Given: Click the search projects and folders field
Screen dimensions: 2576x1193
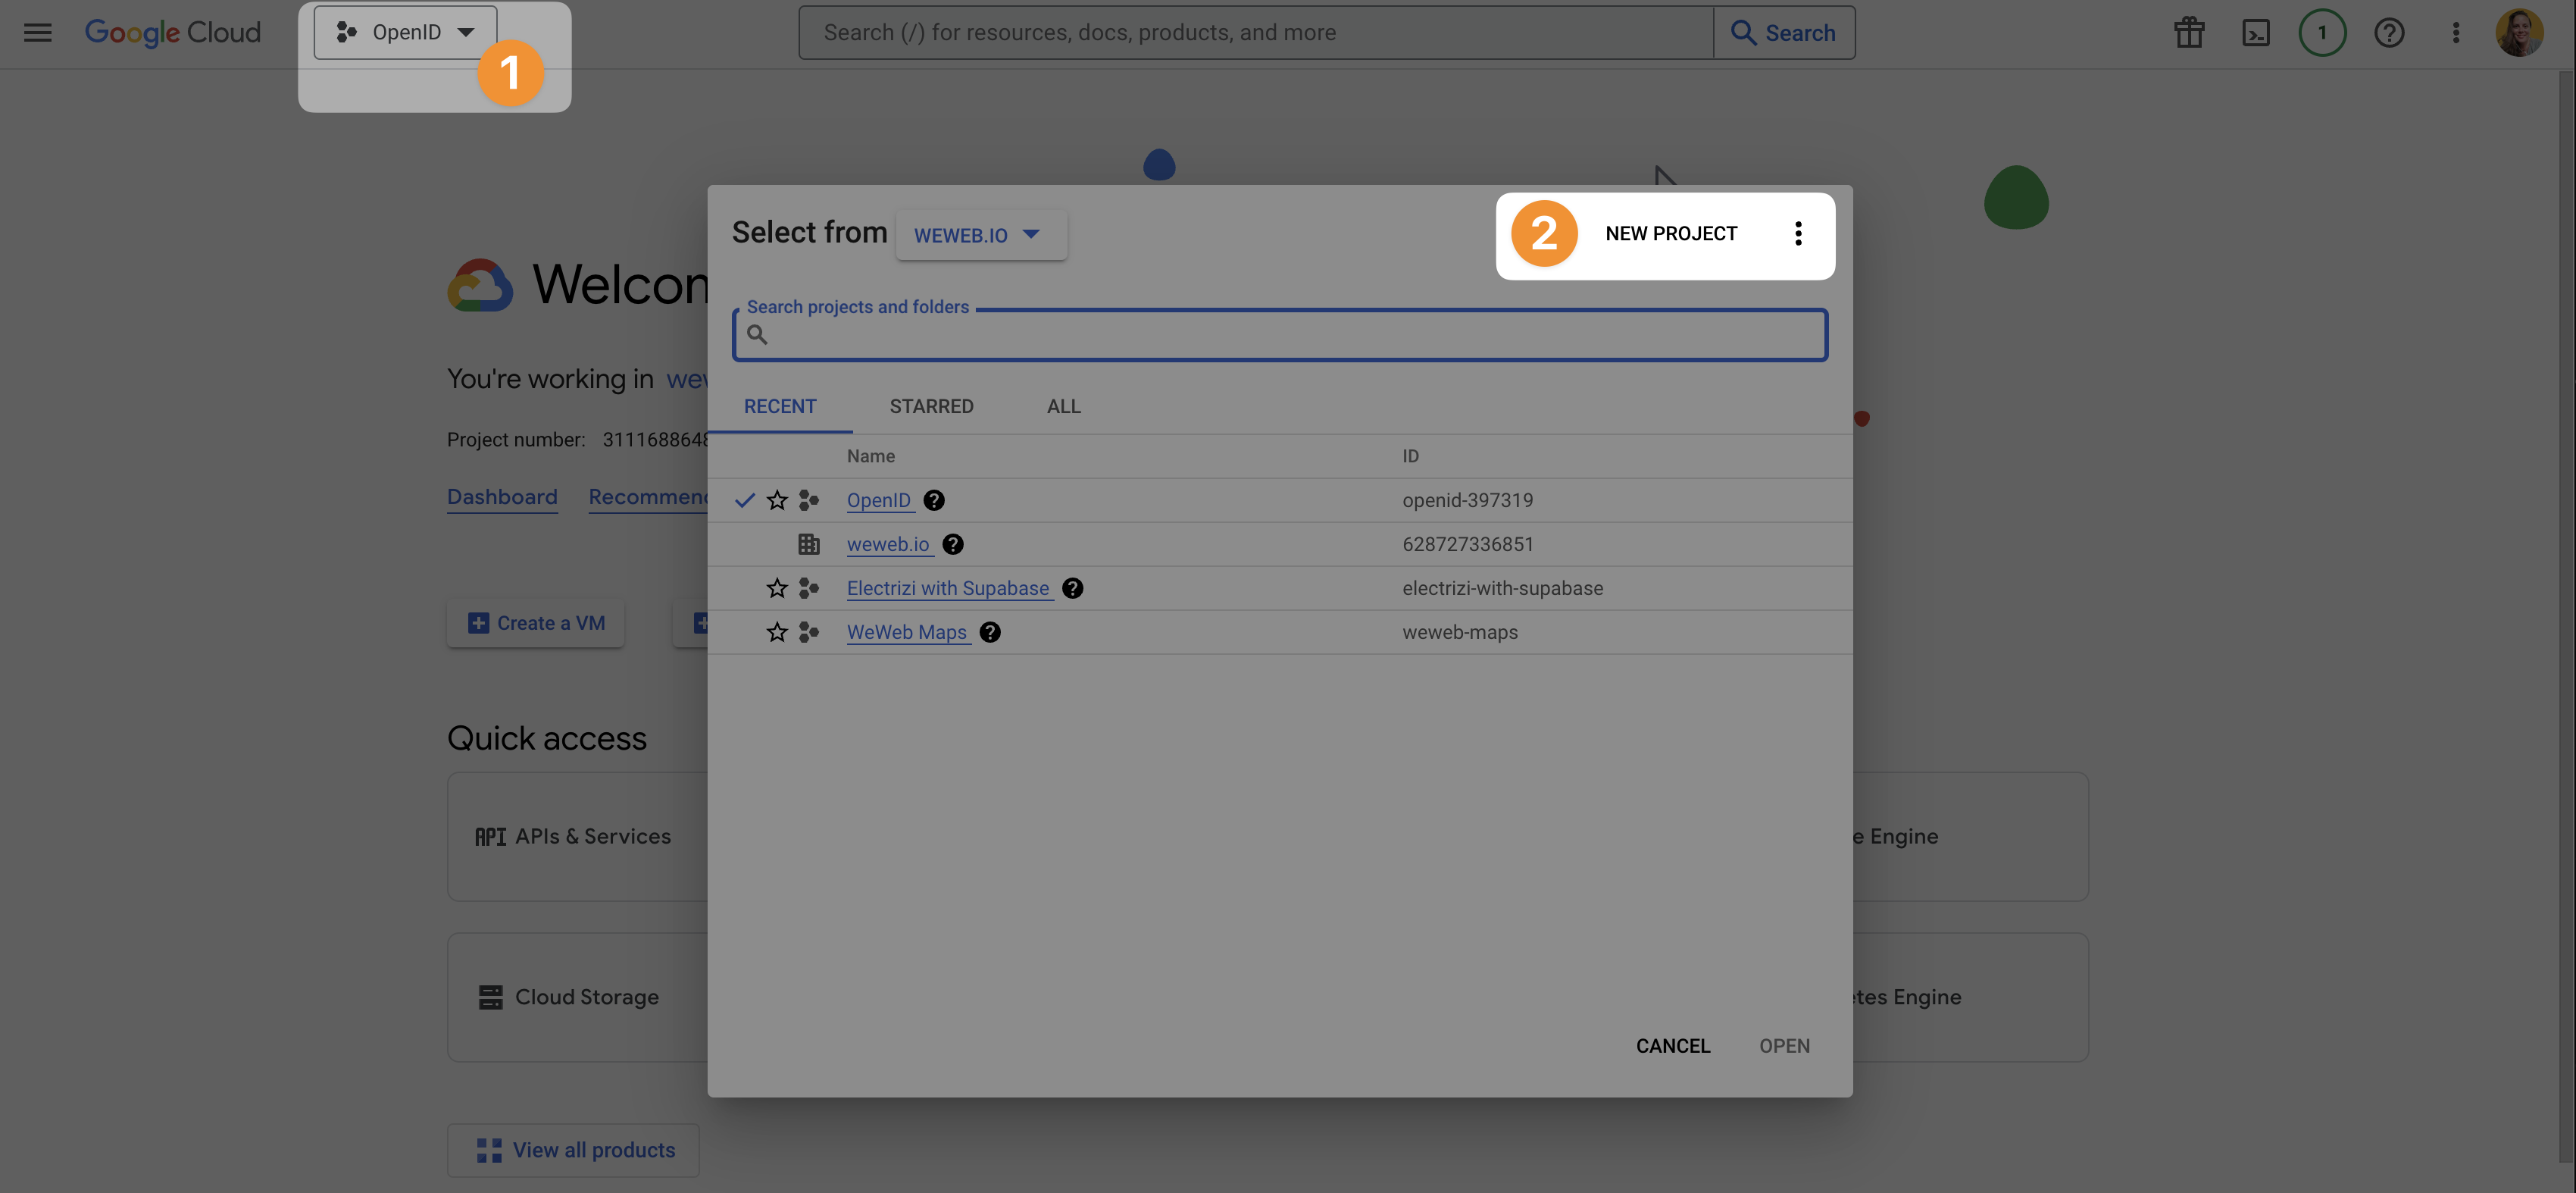Looking at the screenshot, I should pos(1279,334).
